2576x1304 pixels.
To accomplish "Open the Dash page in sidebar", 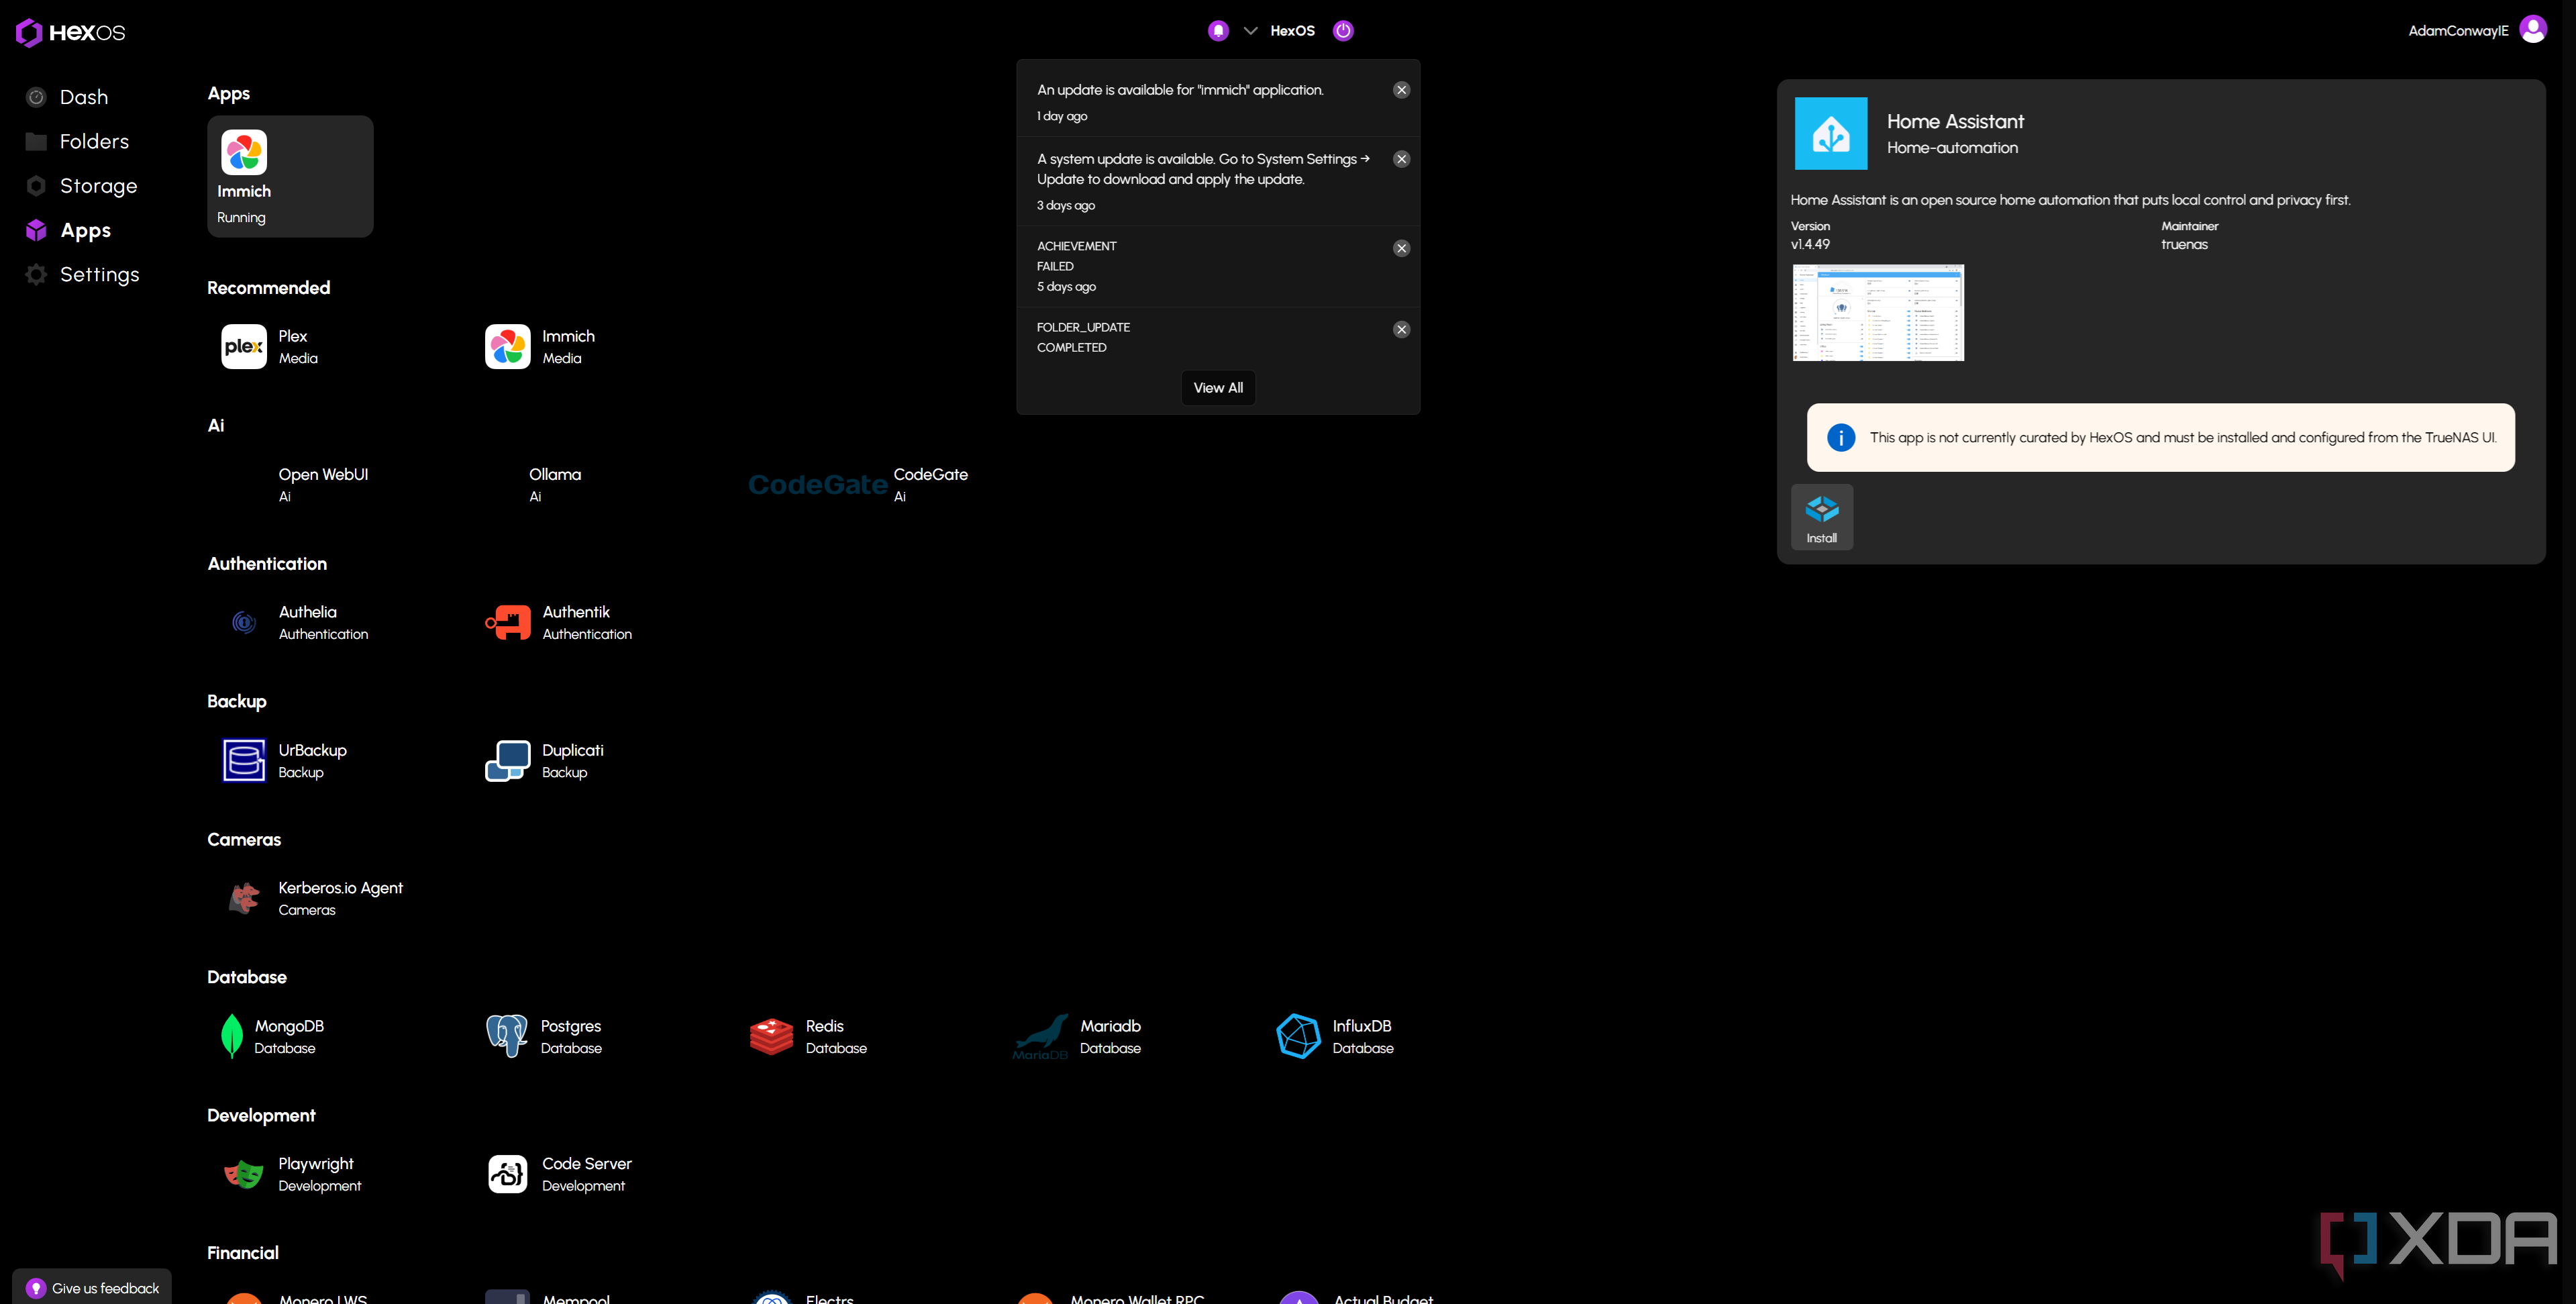I will tap(67, 97).
